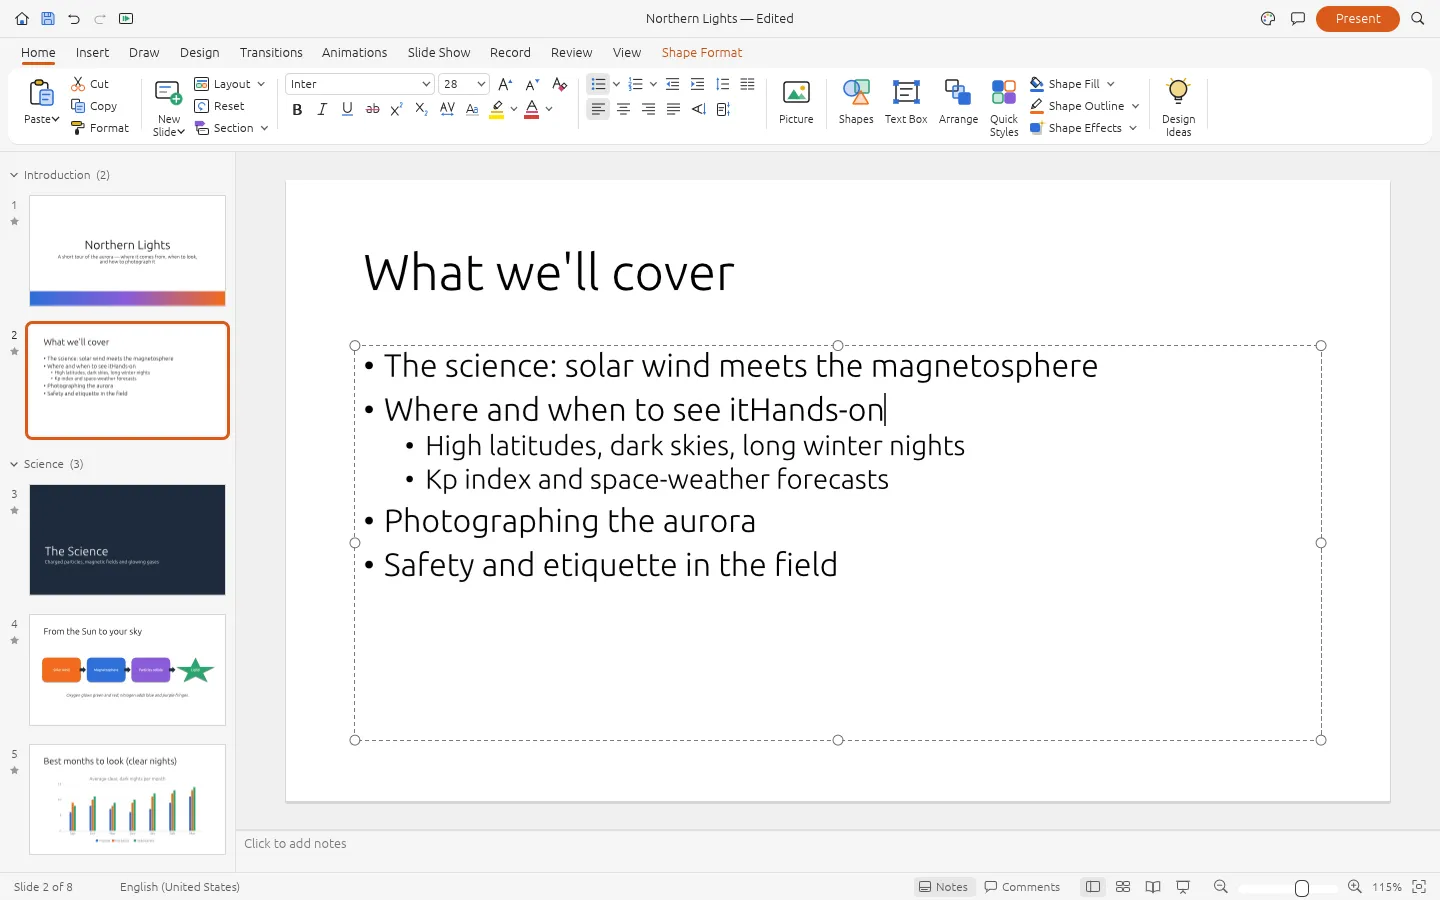Open the font size dropdown showing 28
The width and height of the screenshot is (1440, 900).
pyautogui.click(x=464, y=84)
